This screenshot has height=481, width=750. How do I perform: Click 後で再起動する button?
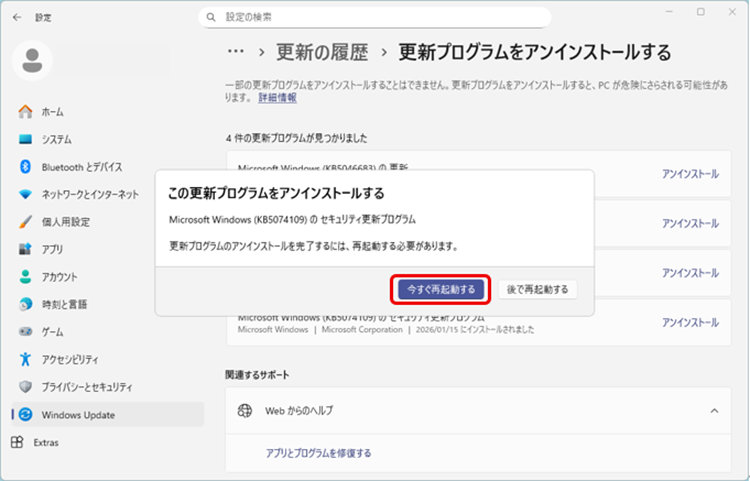(537, 289)
